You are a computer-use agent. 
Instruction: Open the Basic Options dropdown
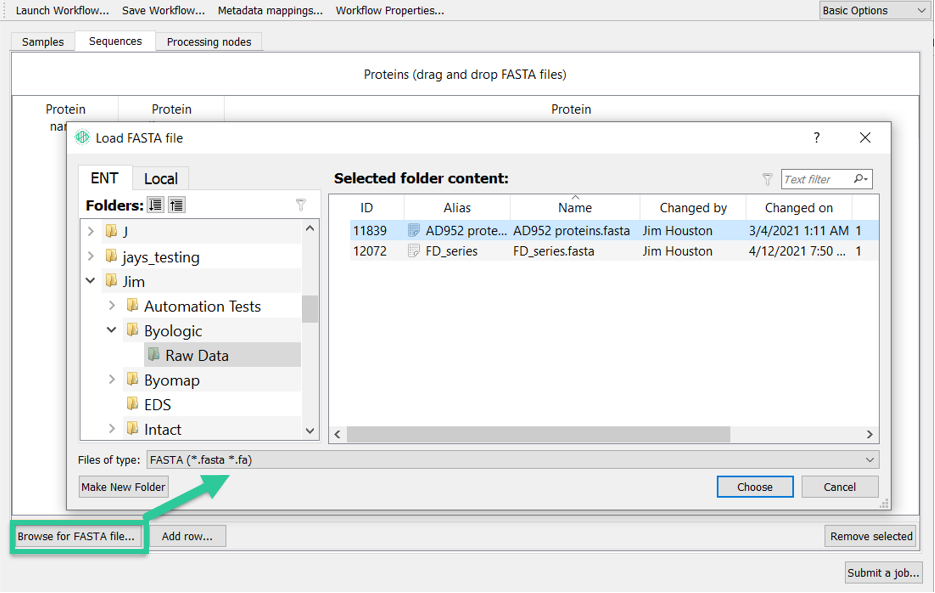[873, 11]
